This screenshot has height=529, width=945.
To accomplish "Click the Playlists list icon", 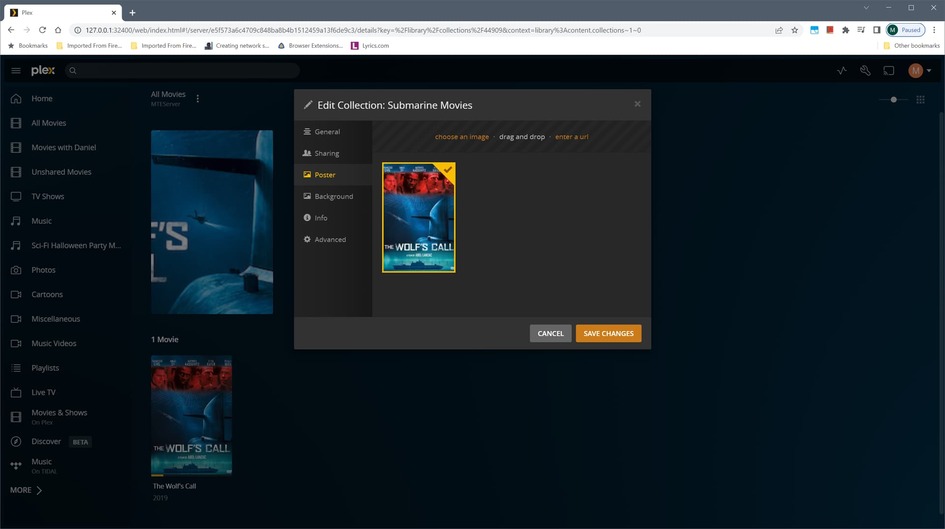I will [16, 368].
